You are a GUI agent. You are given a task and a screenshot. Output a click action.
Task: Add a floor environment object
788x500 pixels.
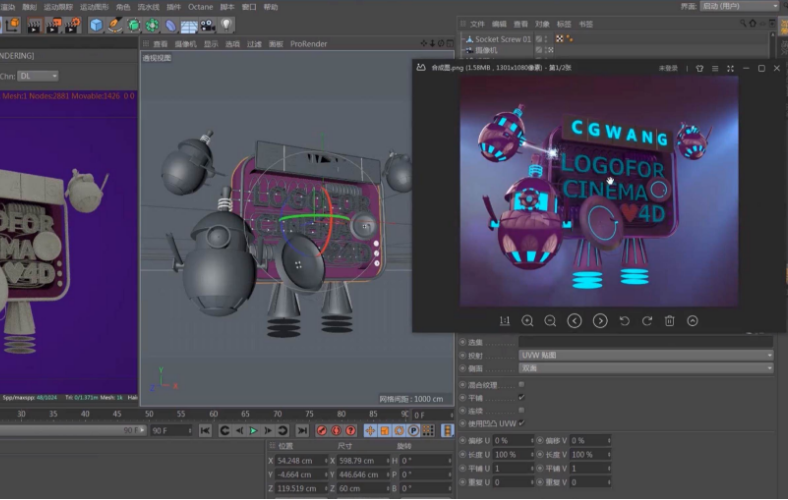(x=189, y=25)
